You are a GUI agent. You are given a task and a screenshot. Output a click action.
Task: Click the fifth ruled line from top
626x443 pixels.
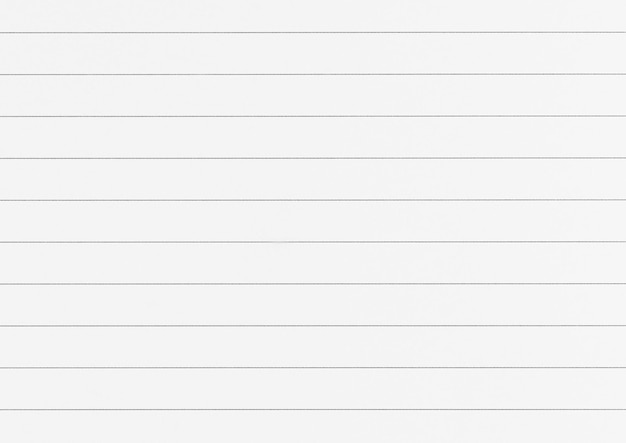pos(313,200)
